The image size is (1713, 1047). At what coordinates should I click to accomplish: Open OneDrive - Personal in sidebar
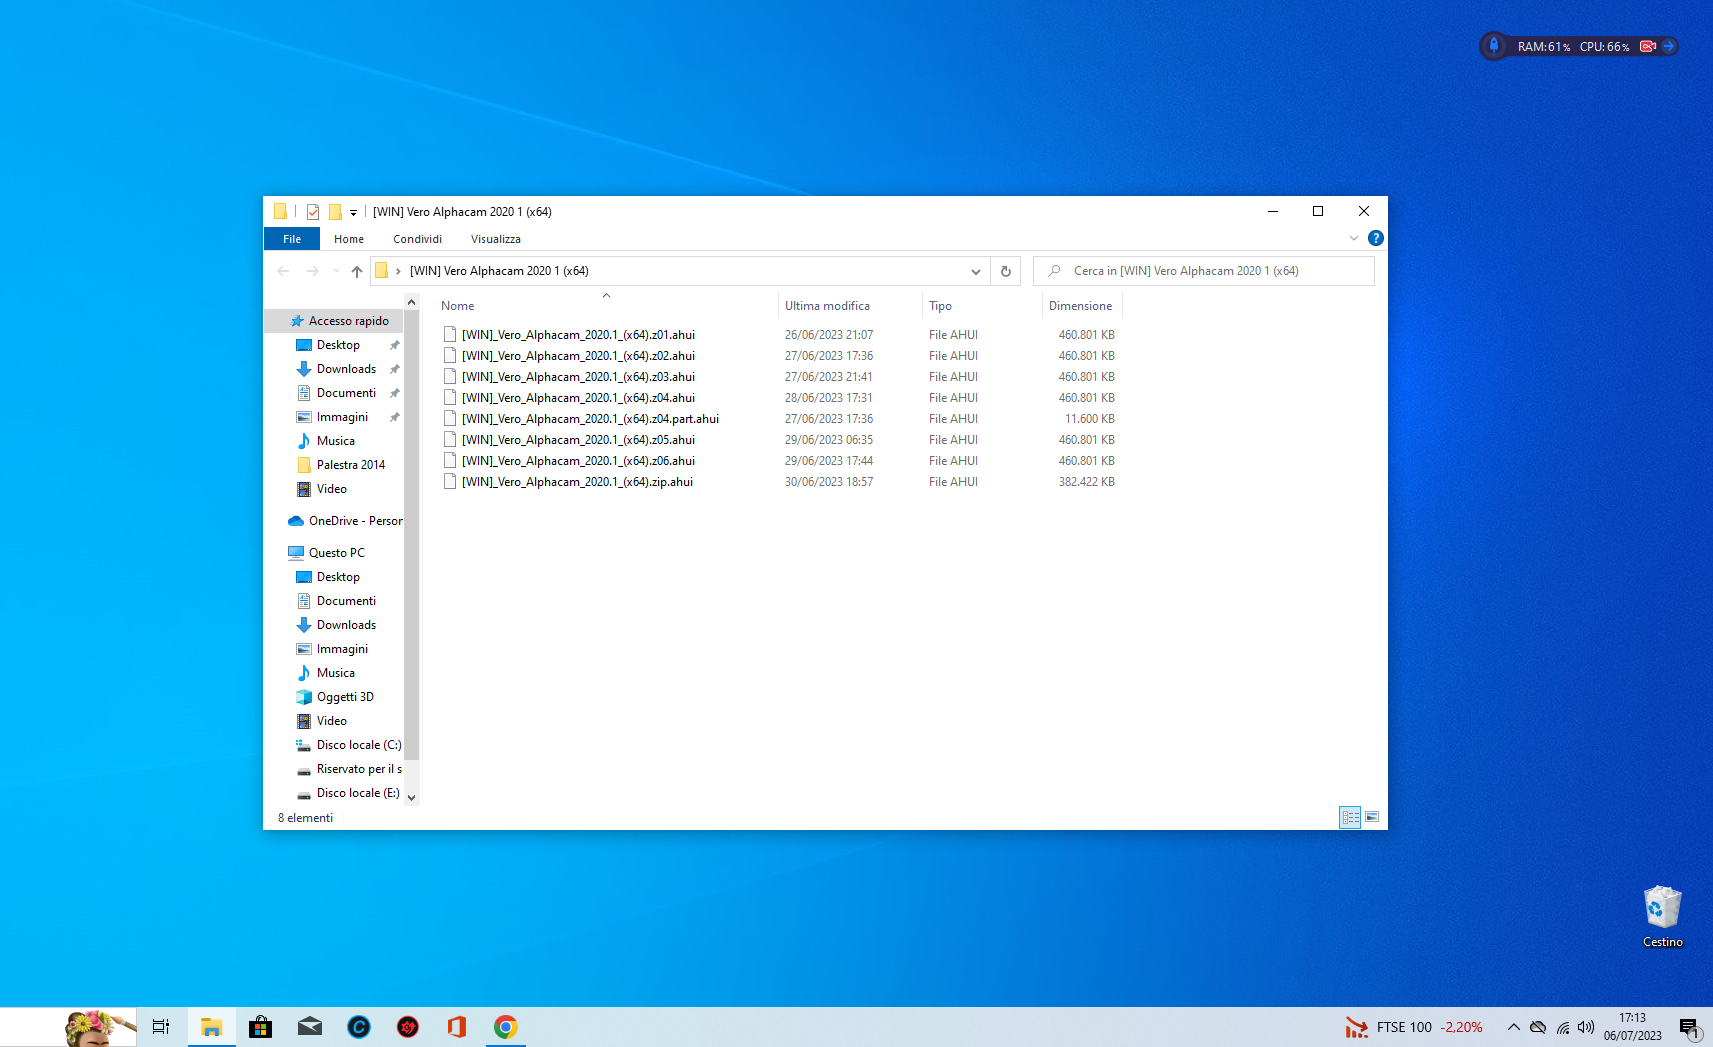coord(345,521)
